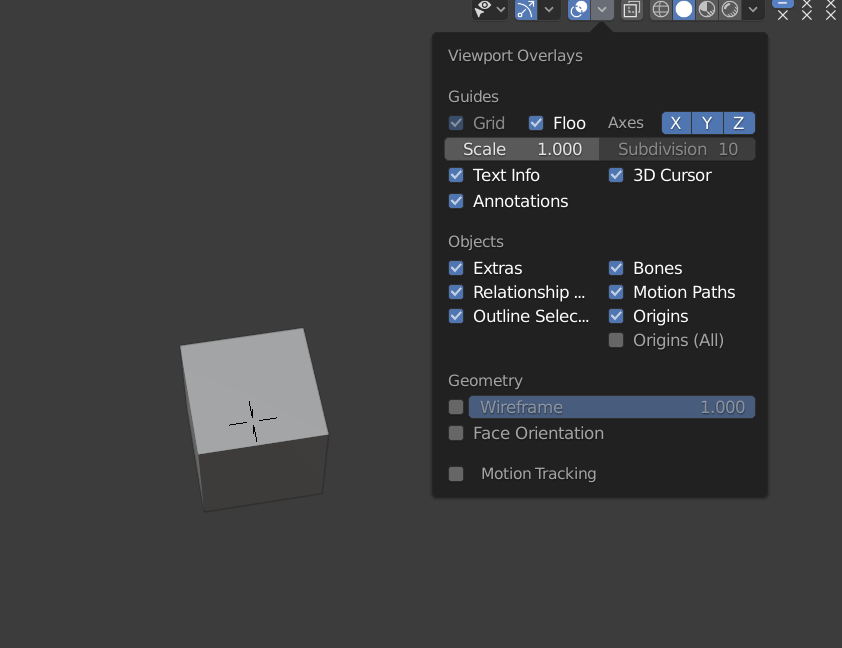
Task: Select Solid viewport shading mode
Action: coord(684,9)
